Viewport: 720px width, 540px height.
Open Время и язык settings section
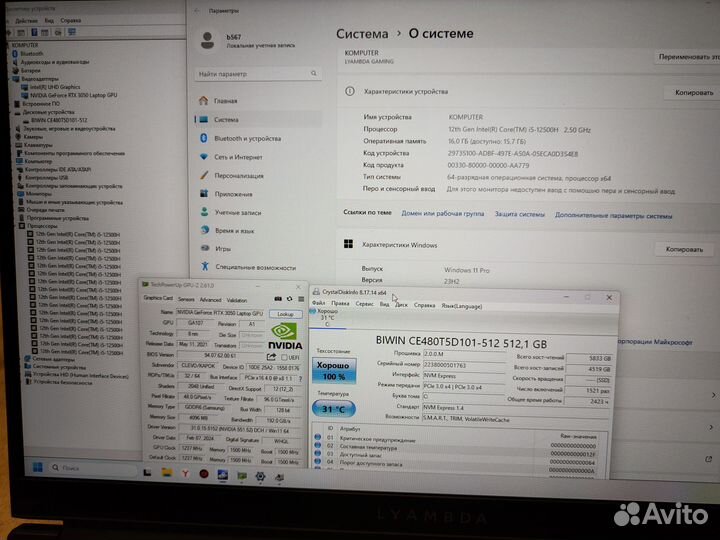[235, 230]
